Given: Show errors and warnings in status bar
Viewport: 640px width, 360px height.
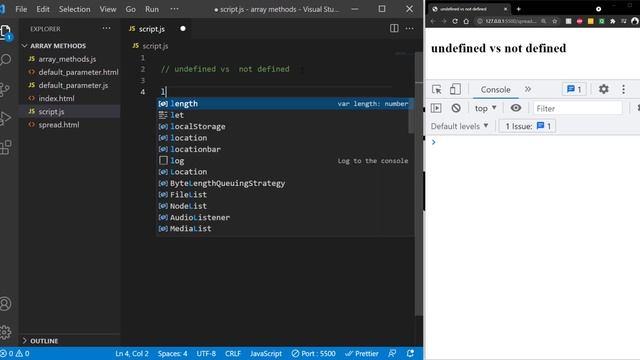Looking at the screenshot, I should coord(15,353).
